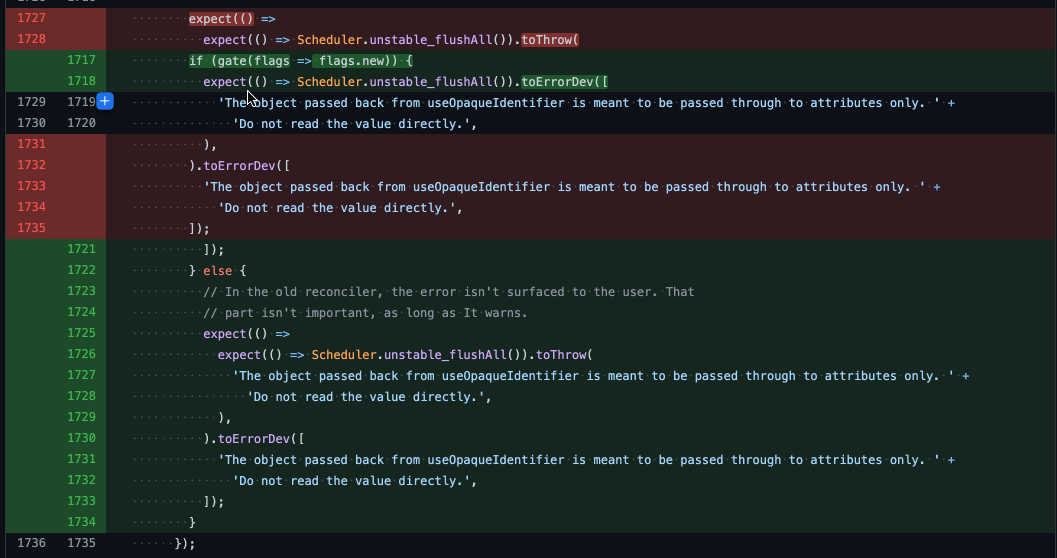1057x558 pixels.
Task: Click added line number 1723
Action: (x=81, y=290)
